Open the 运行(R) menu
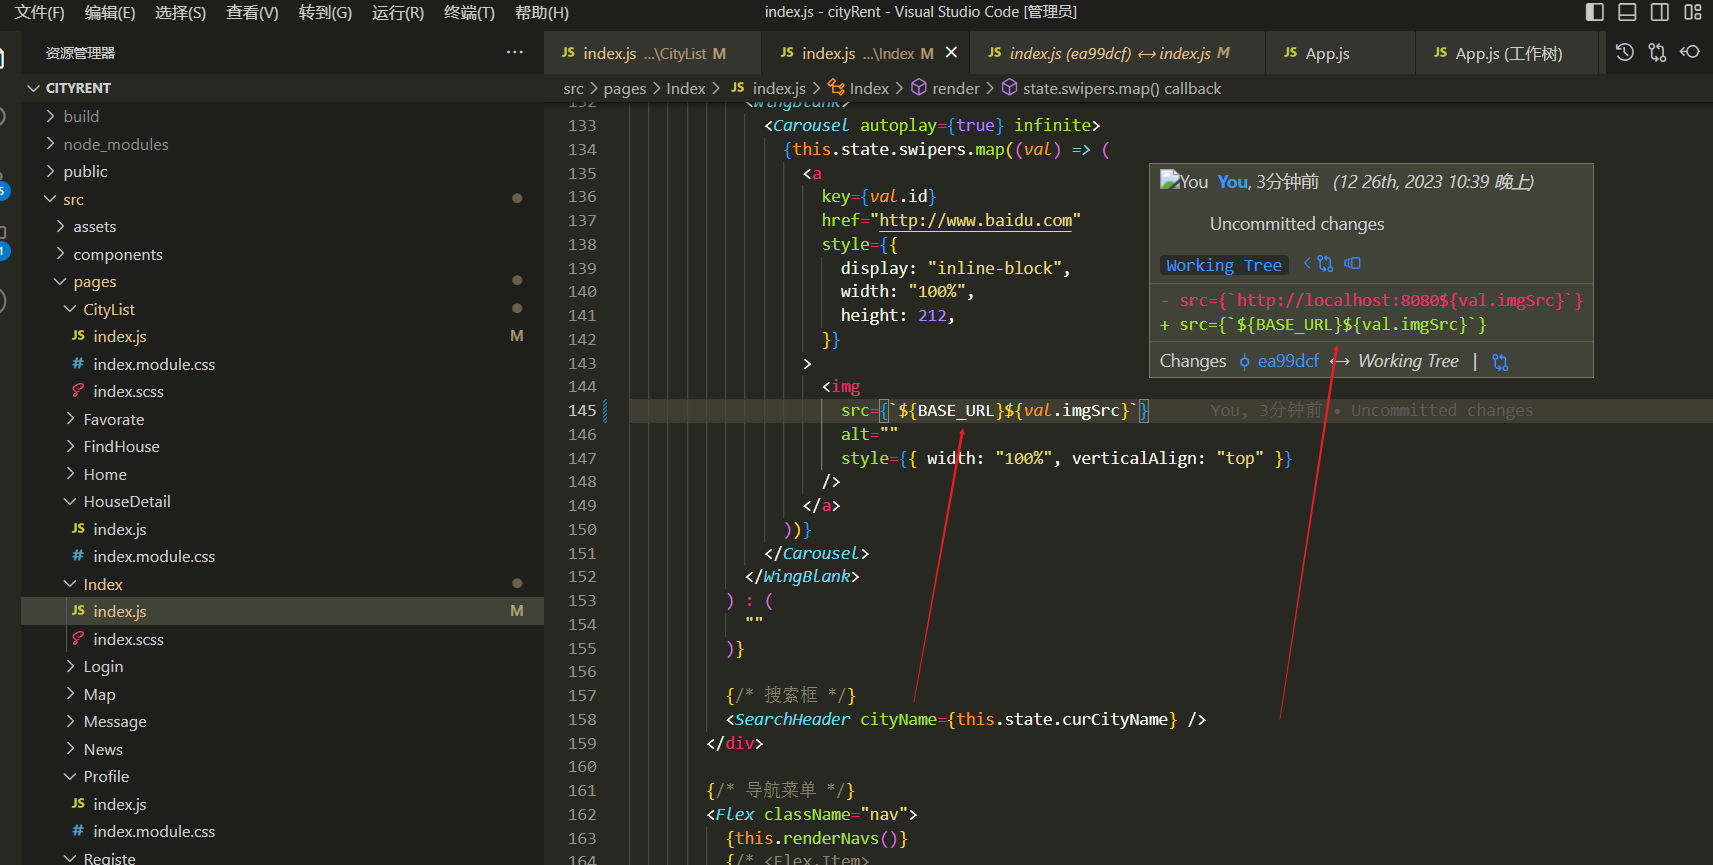The image size is (1713, 865). coord(397,12)
